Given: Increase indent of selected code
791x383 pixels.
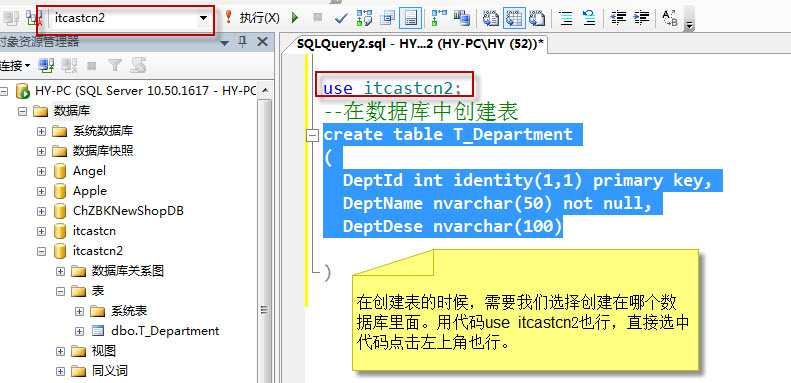Looking at the screenshot, I should pos(641,18).
